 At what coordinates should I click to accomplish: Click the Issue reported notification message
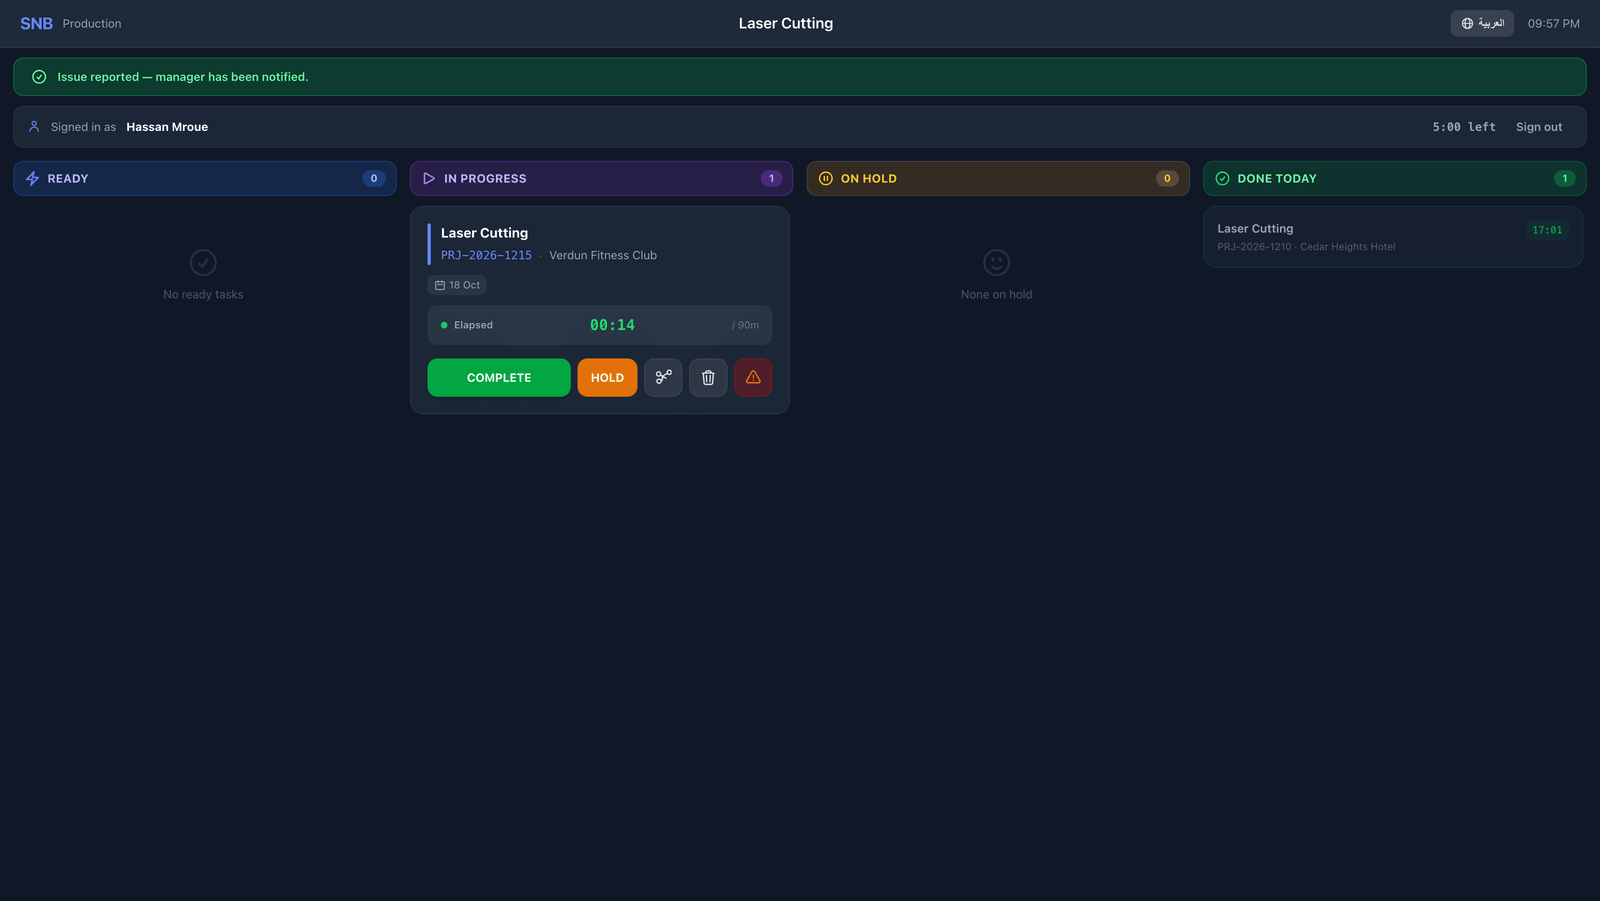183,77
